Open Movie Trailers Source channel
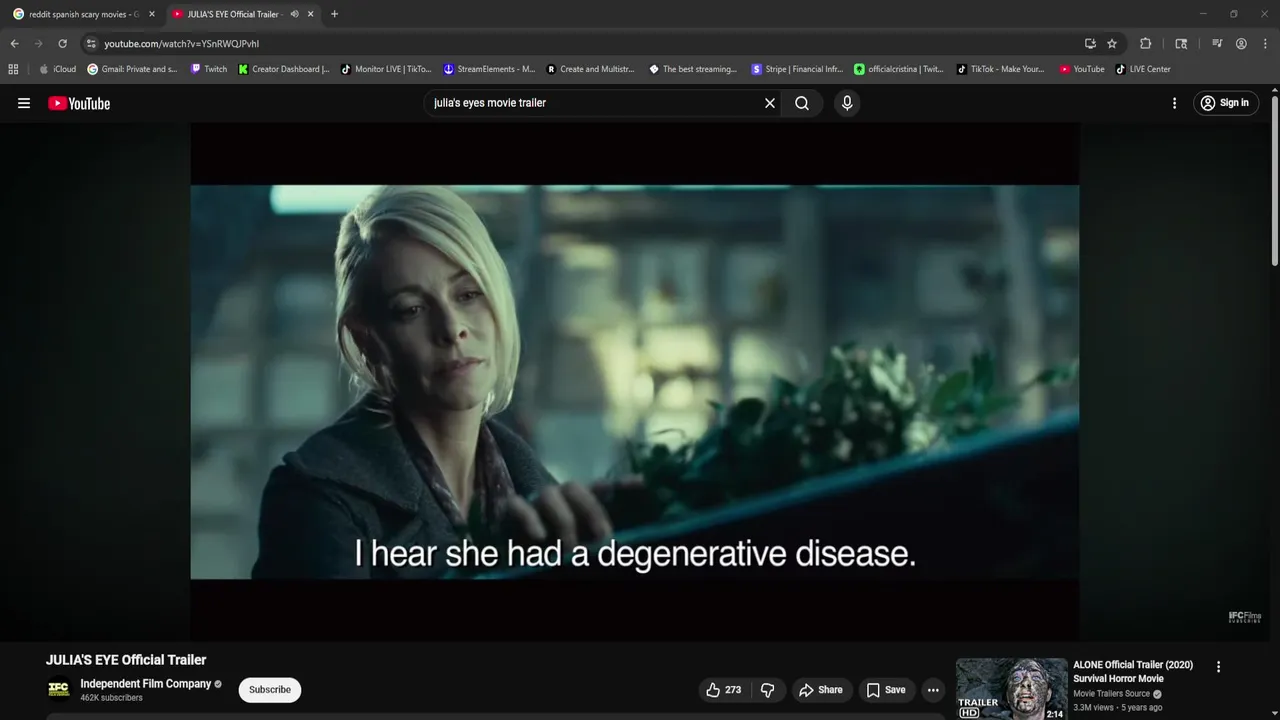 click(x=1112, y=694)
